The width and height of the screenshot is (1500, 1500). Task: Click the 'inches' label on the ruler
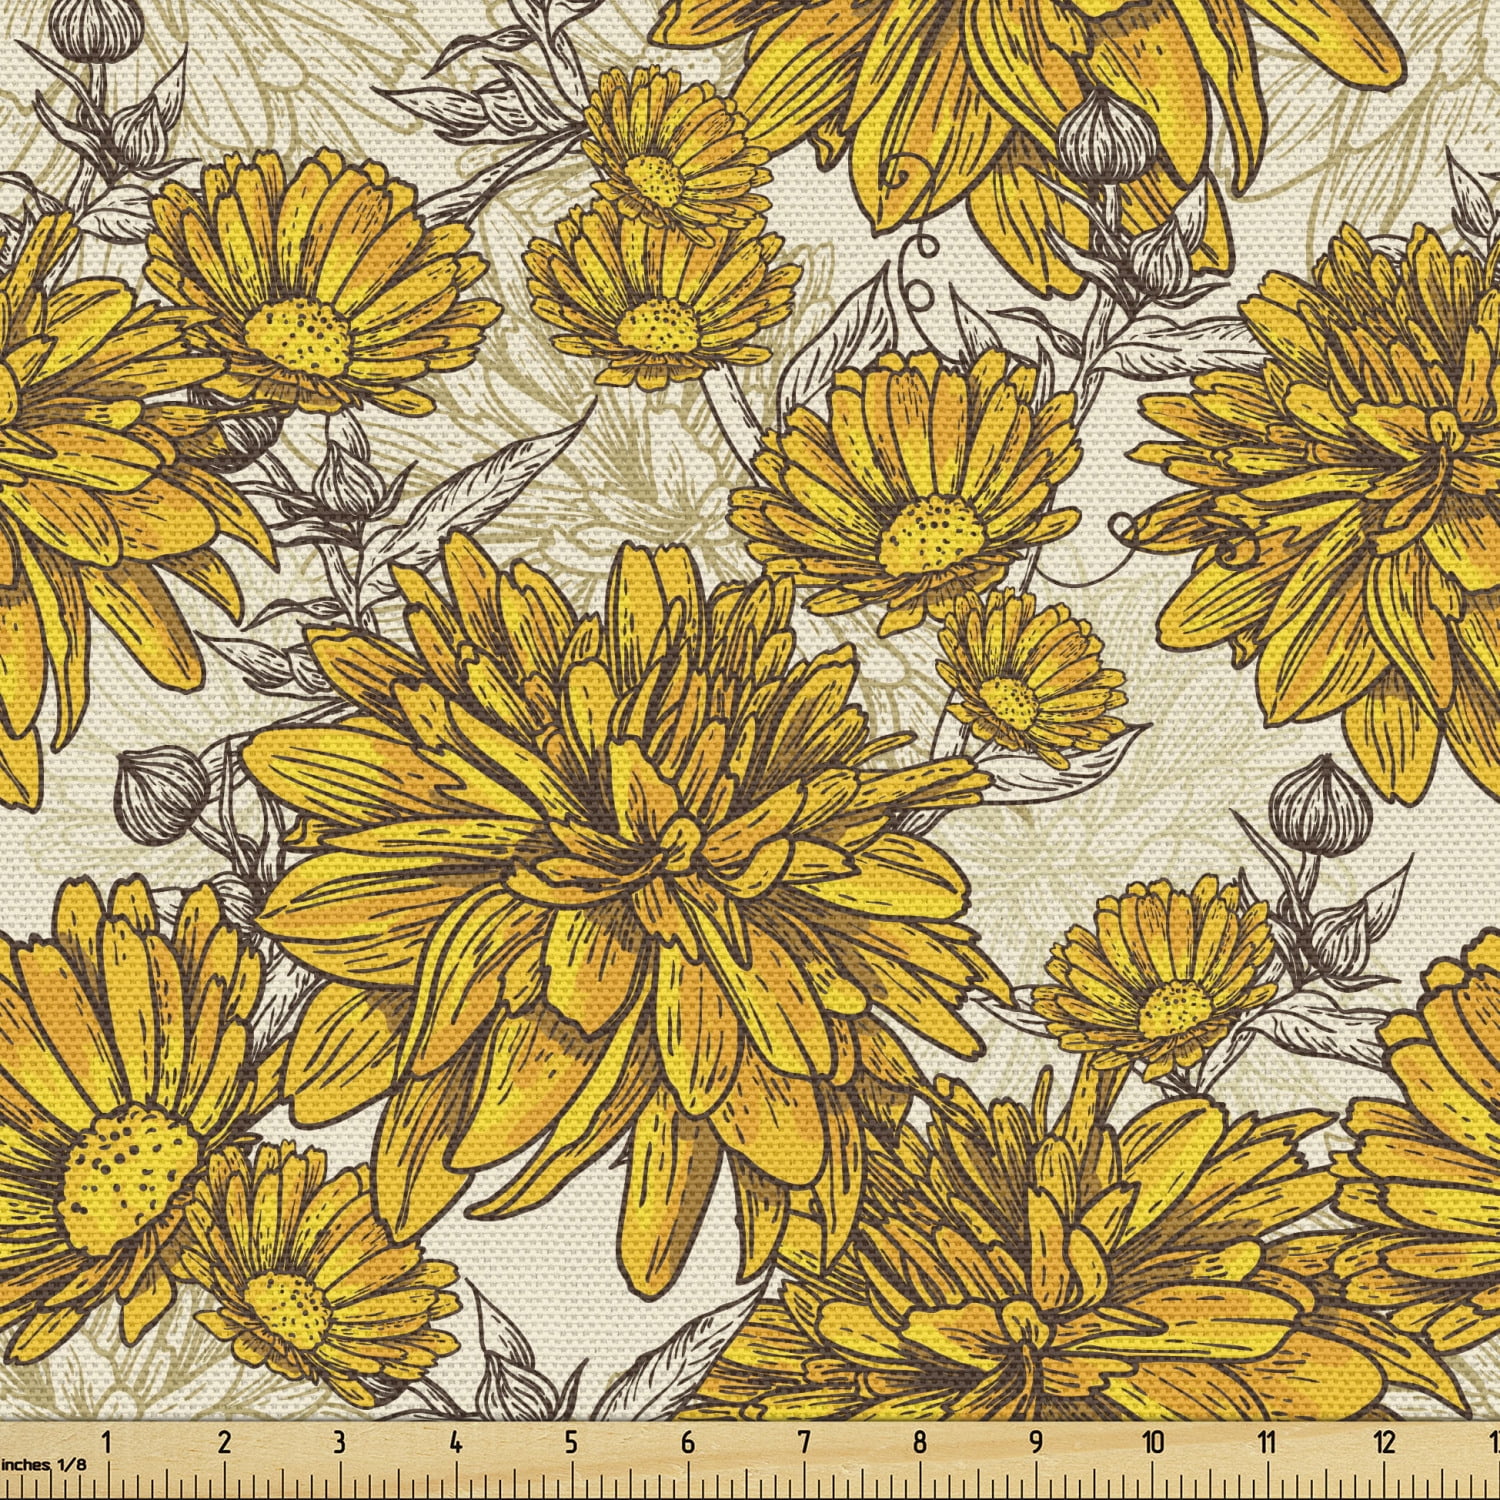pyautogui.click(x=25, y=1467)
